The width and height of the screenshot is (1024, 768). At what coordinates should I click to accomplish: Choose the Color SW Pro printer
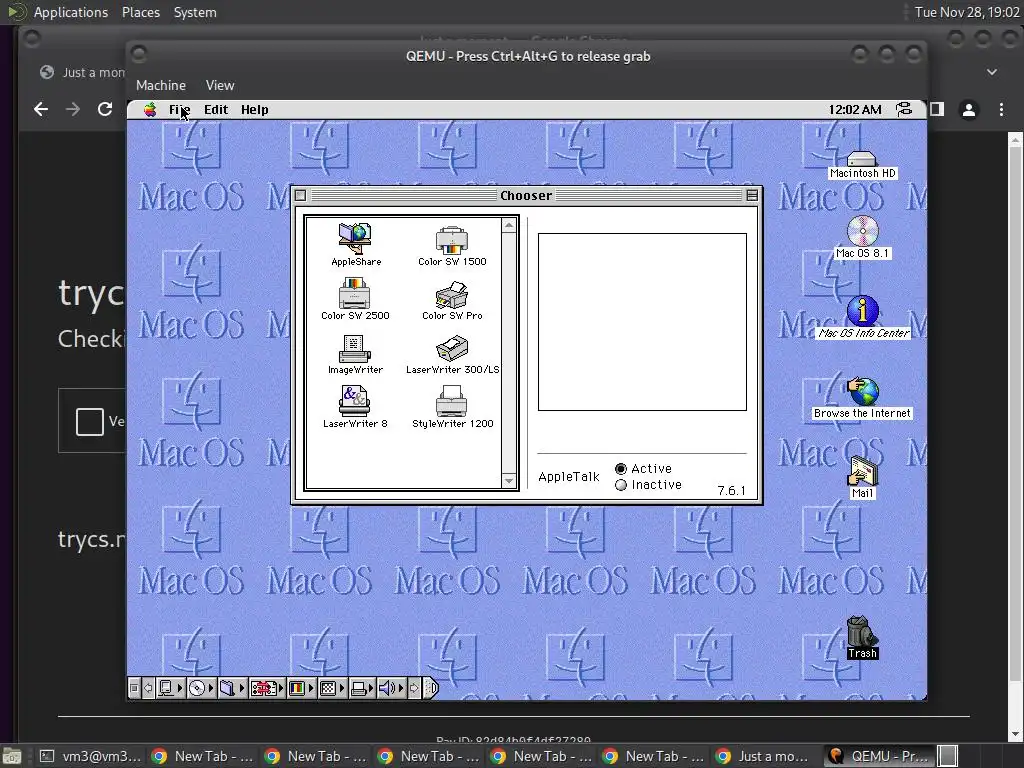click(x=452, y=300)
